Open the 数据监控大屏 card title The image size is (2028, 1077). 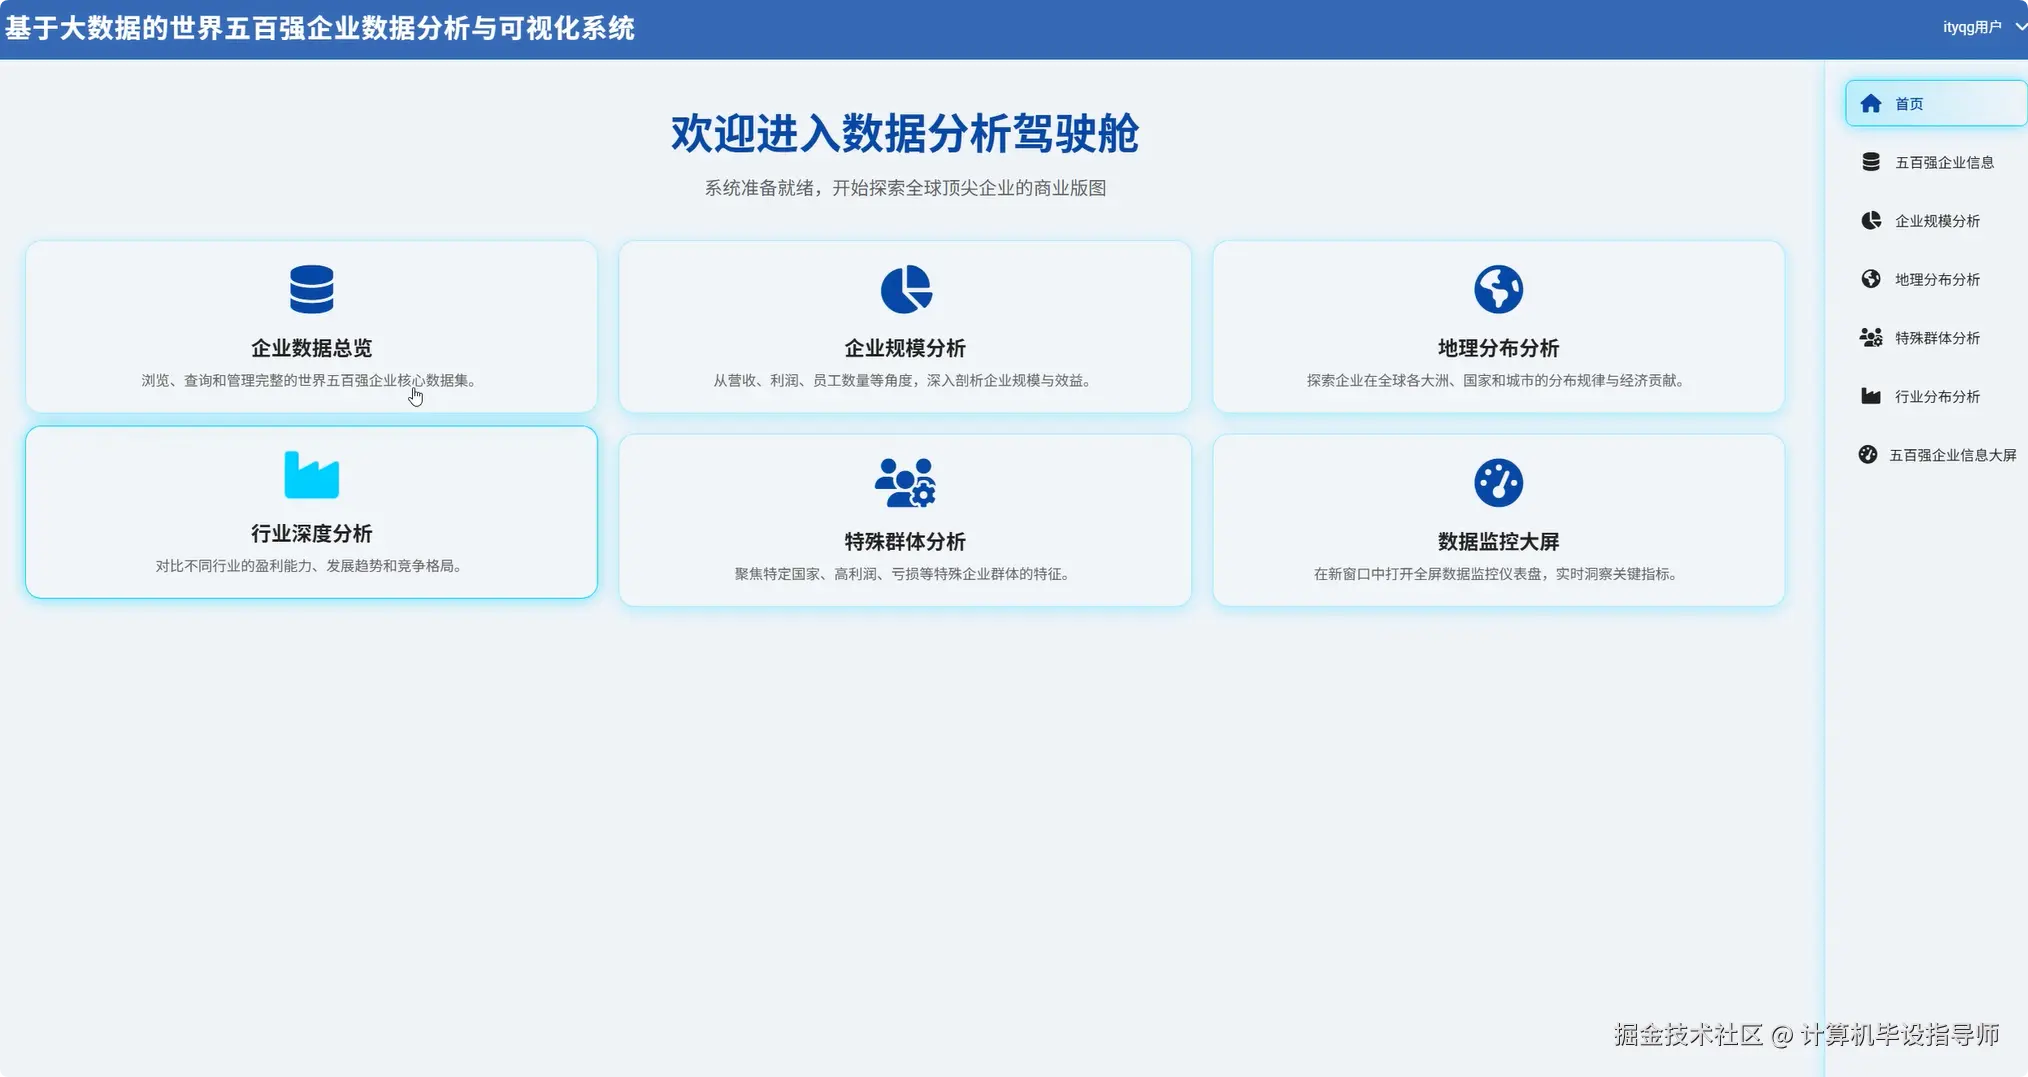[x=1498, y=541]
